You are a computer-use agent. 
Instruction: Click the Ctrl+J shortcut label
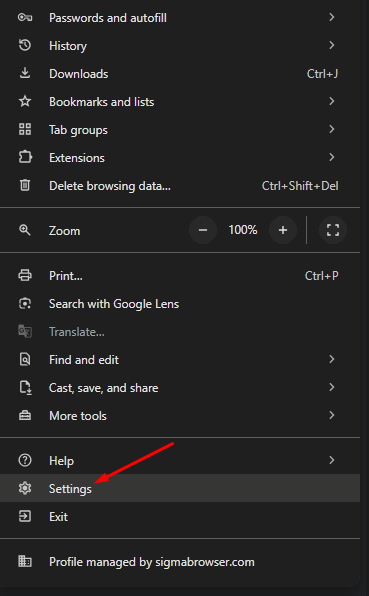click(322, 73)
